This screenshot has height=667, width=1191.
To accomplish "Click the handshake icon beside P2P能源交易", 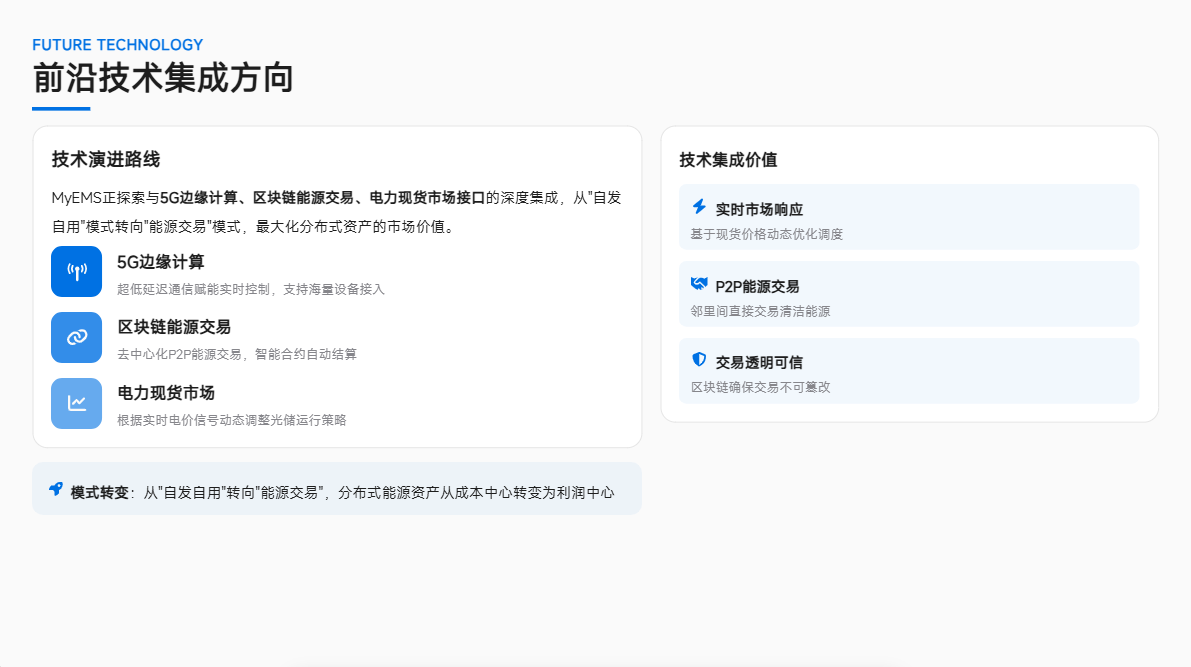I will click(700, 284).
